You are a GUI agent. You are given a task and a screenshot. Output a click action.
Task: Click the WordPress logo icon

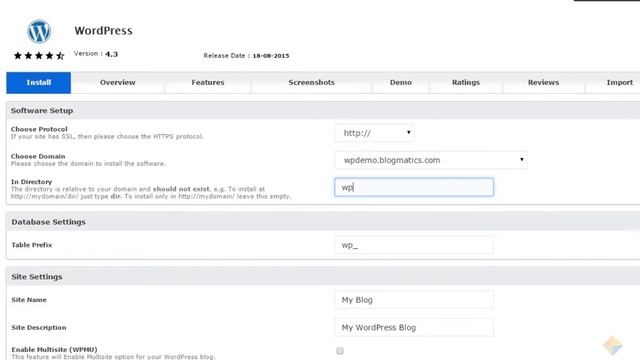pos(39,31)
